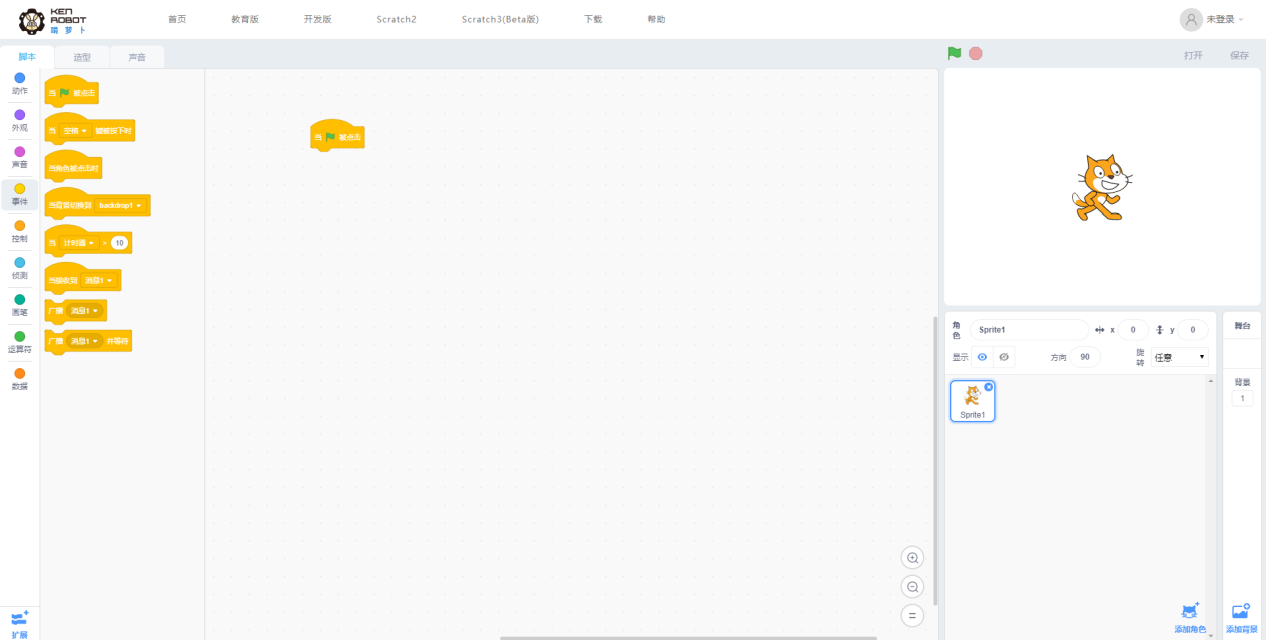Open the 空格 key dropdown in palette block
Image resolution: width=1266 pixels, height=640 pixels.
75,131
